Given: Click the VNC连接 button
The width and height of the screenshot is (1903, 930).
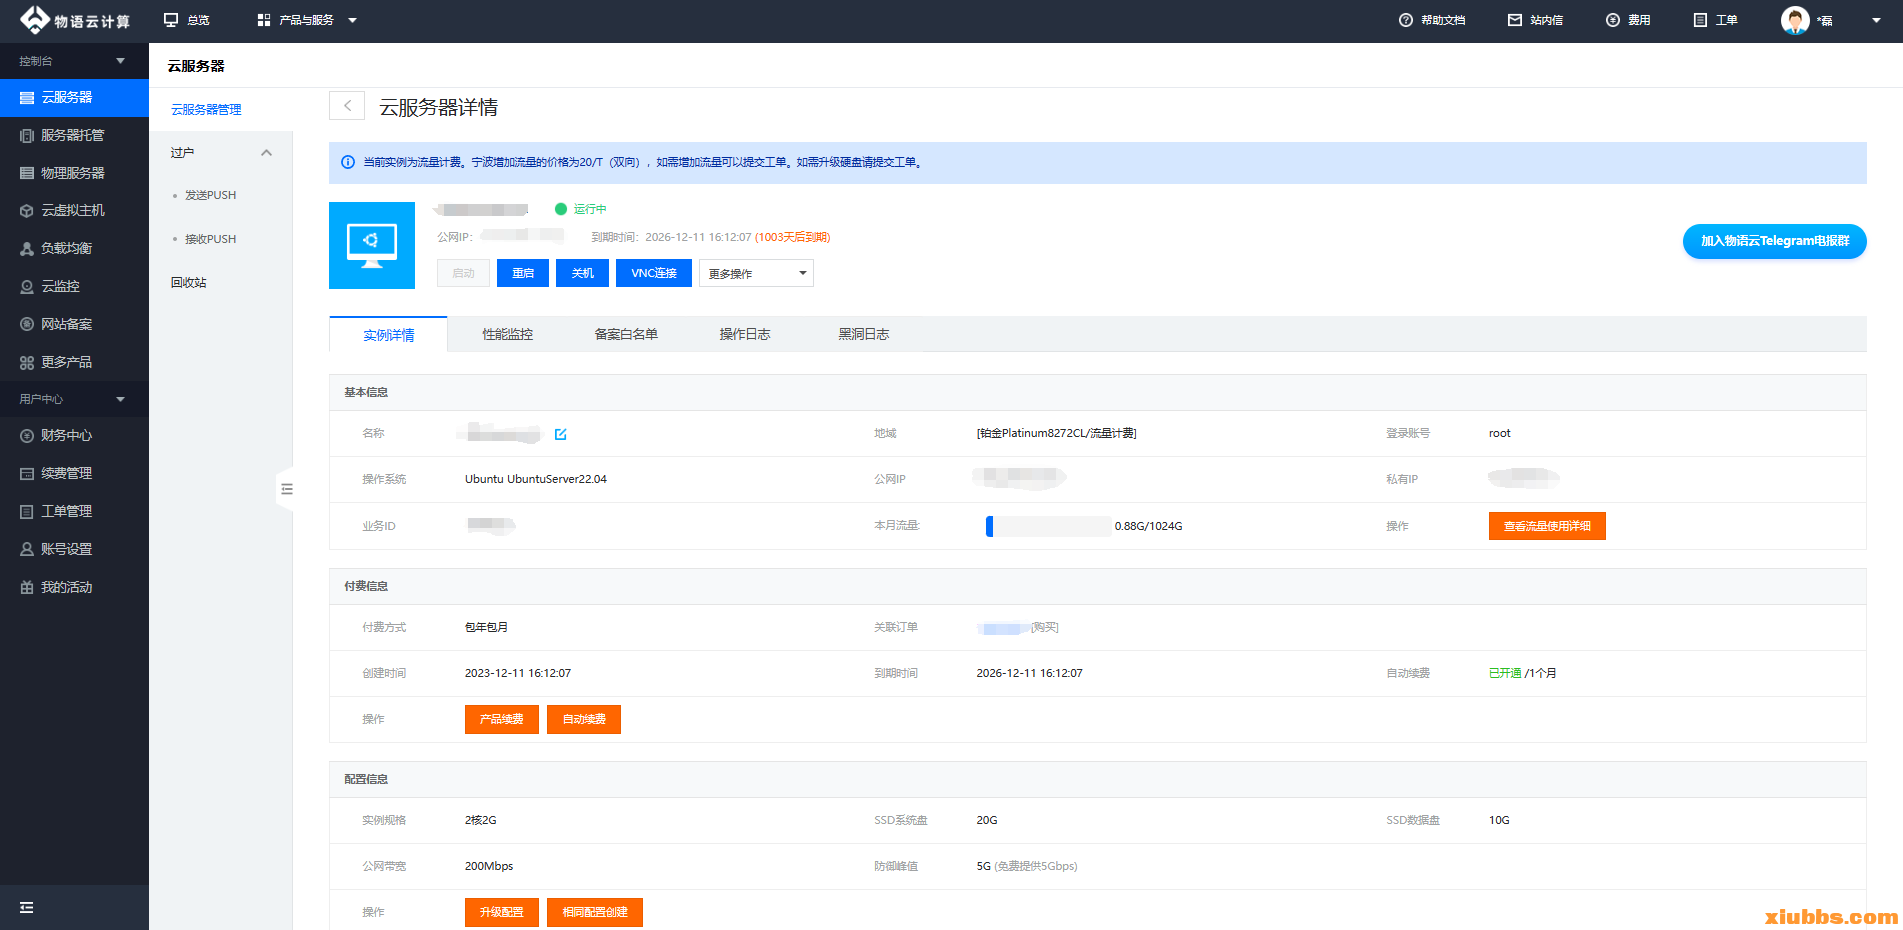Looking at the screenshot, I should [654, 273].
